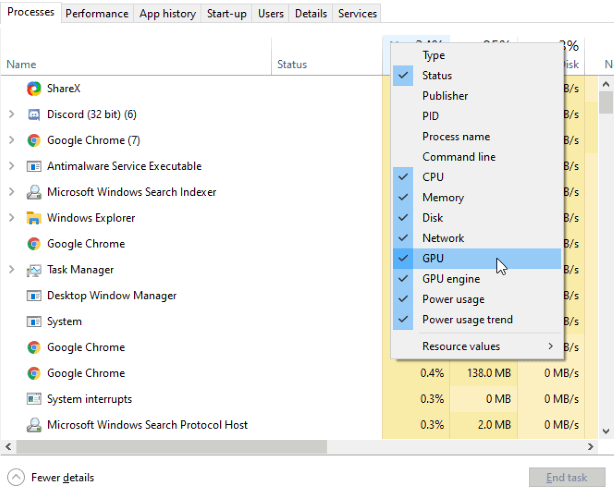Expand Microsoft Windows Search Indexer
614x500 pixels.
click(12, 192)
